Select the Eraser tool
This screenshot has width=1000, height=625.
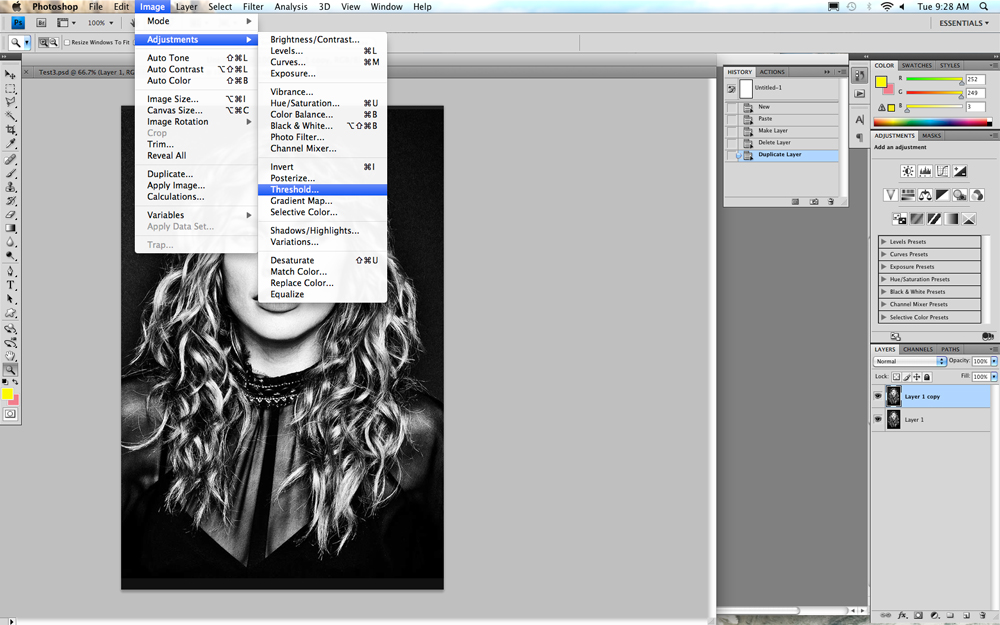tap(10, 215)
